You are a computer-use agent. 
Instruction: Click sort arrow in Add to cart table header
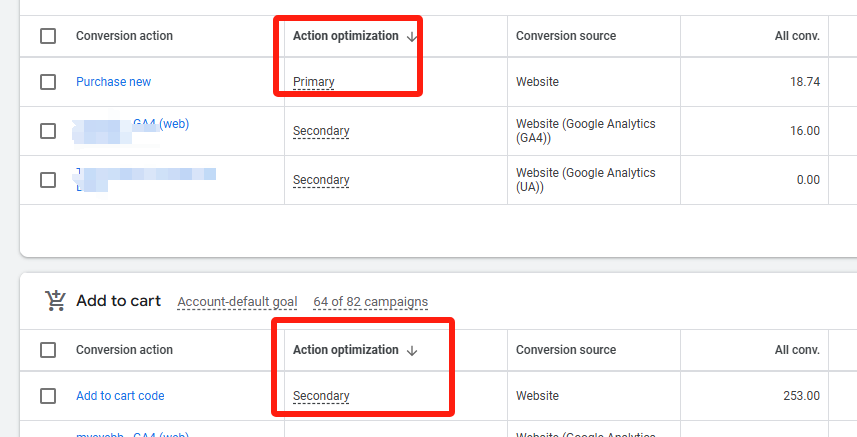[x=412, y=350]
